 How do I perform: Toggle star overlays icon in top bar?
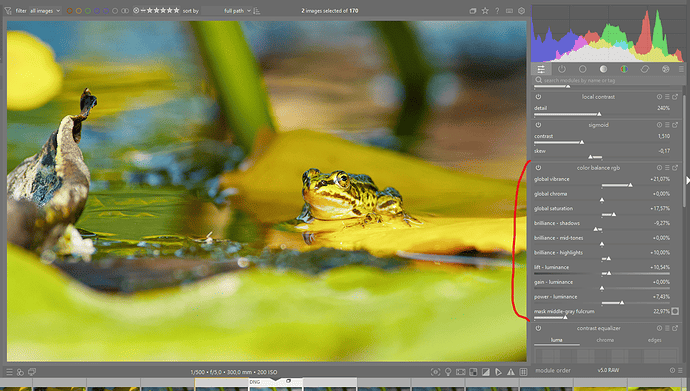485,11
